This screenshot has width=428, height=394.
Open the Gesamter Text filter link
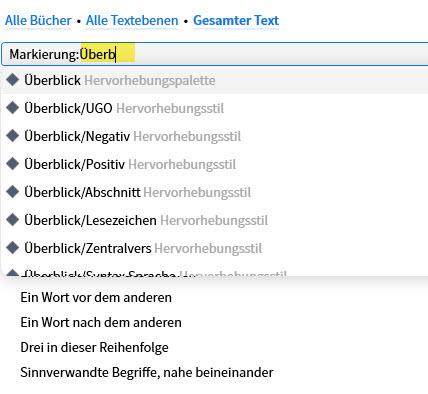[x=236, y=21]
